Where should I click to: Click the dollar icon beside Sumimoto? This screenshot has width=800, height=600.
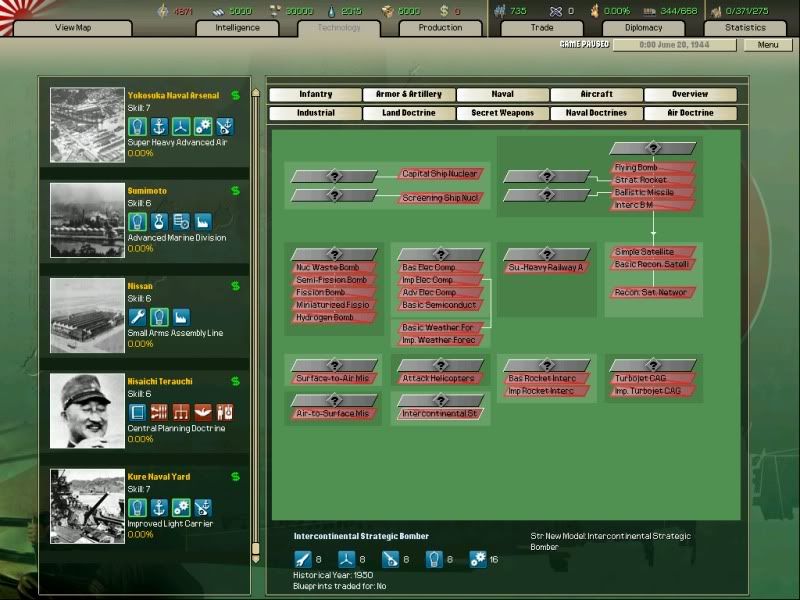tap(235, 191)
